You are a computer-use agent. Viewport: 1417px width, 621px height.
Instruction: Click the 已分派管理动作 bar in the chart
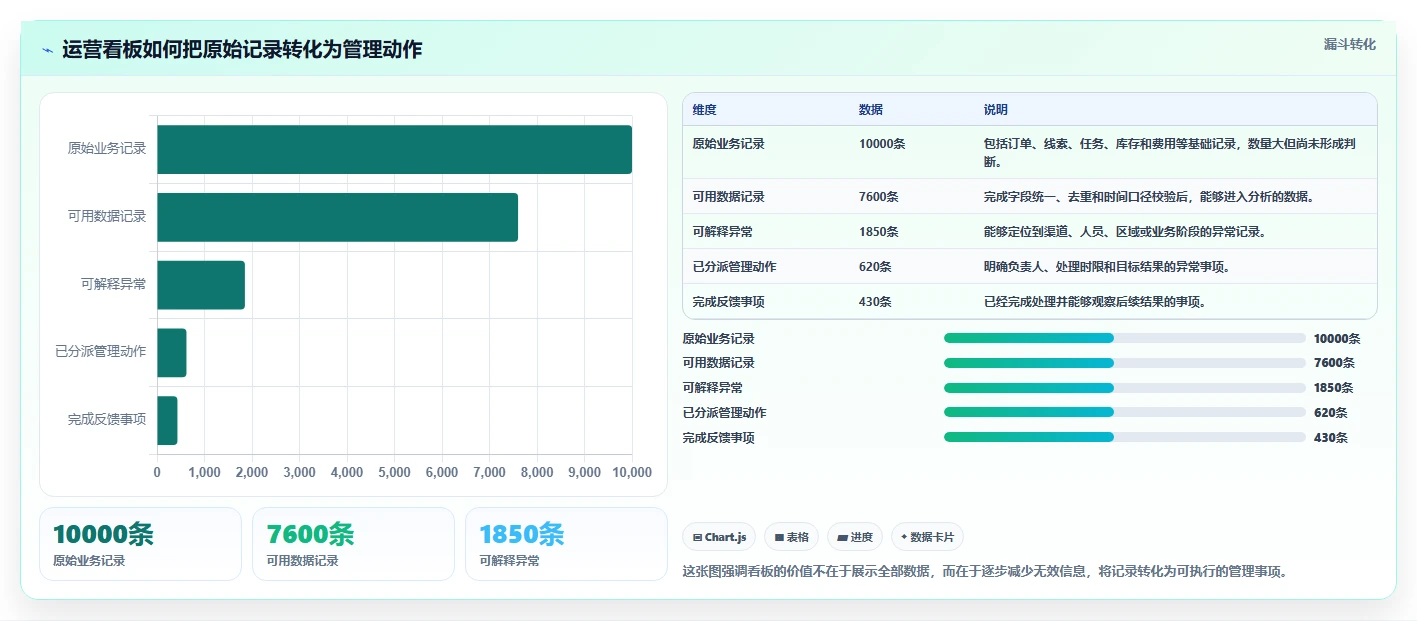click(x=172, y=353)
